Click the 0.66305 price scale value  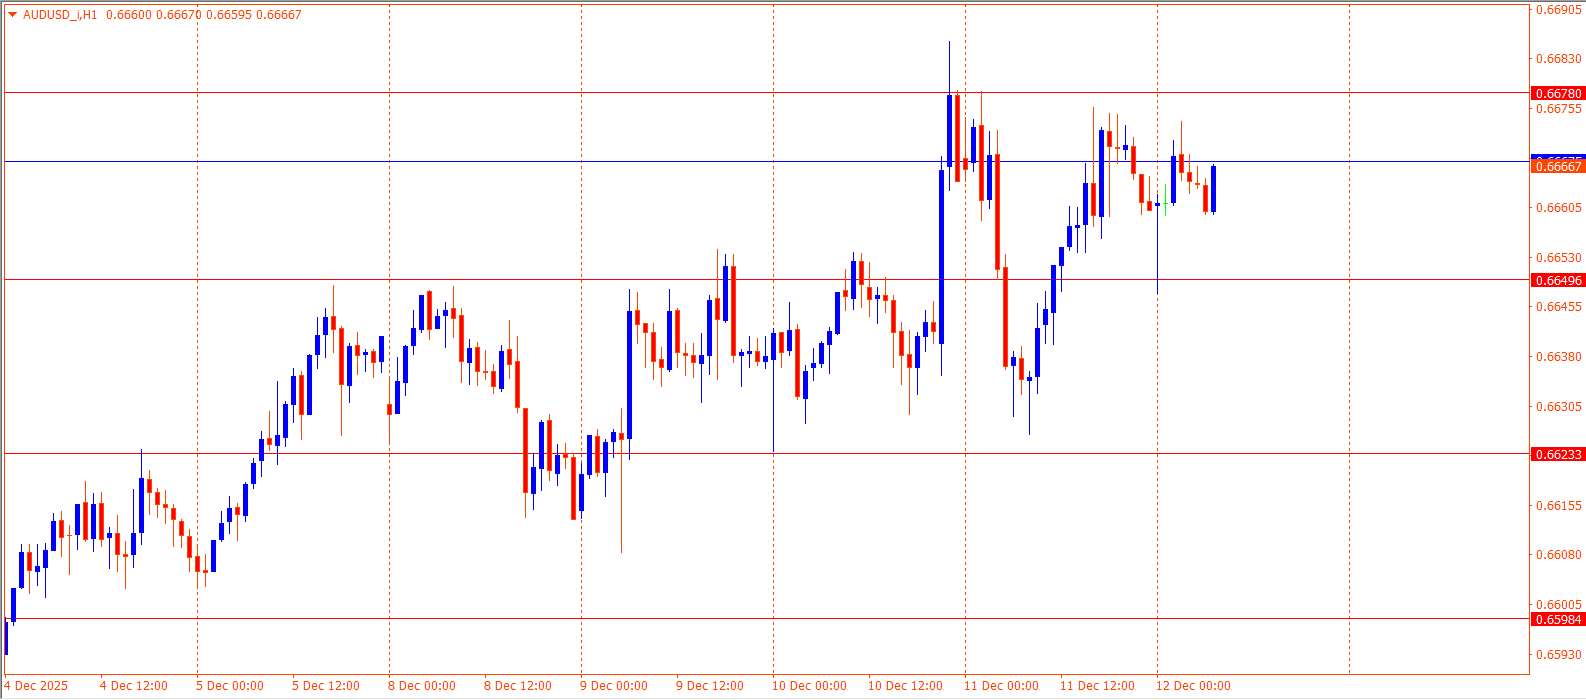(x=1558, y=407)
